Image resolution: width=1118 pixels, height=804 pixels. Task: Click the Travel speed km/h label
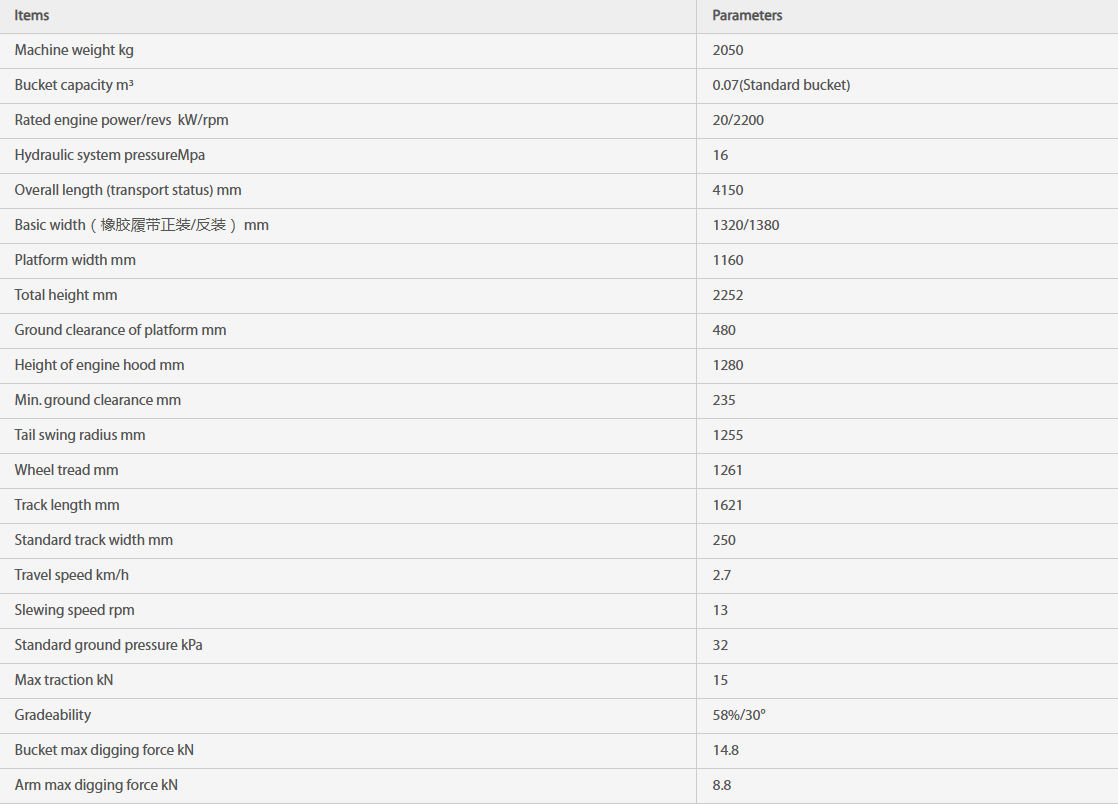tap(72, 575)
